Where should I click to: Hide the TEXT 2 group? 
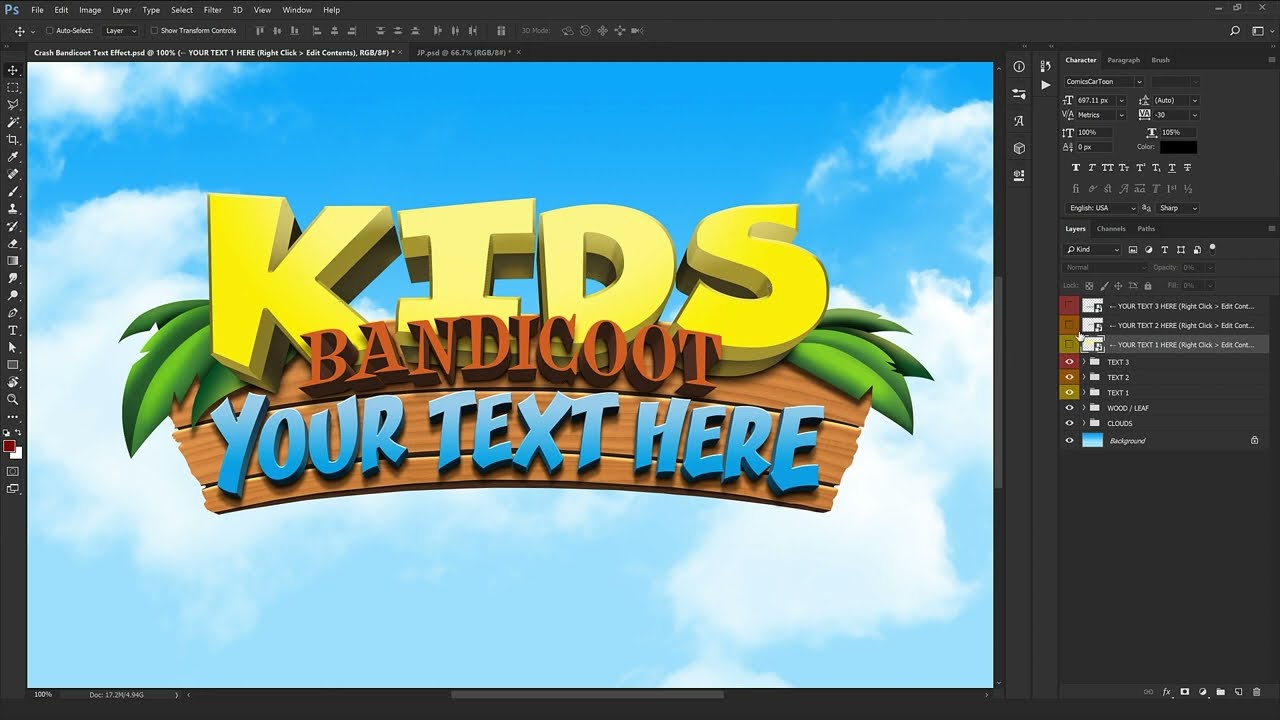tap(1069, 377)
